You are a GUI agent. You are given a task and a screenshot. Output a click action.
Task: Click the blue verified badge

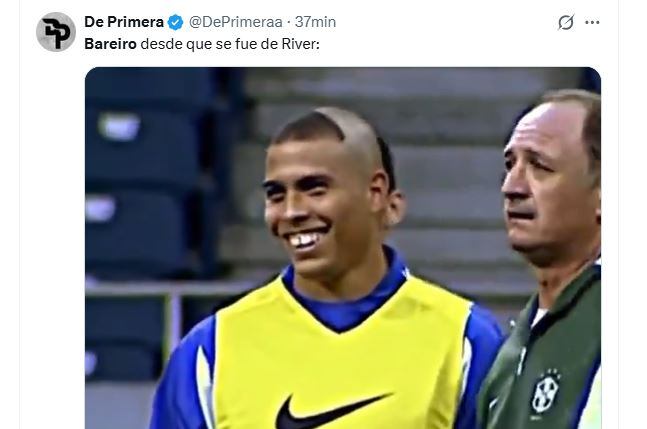[173, 22]
